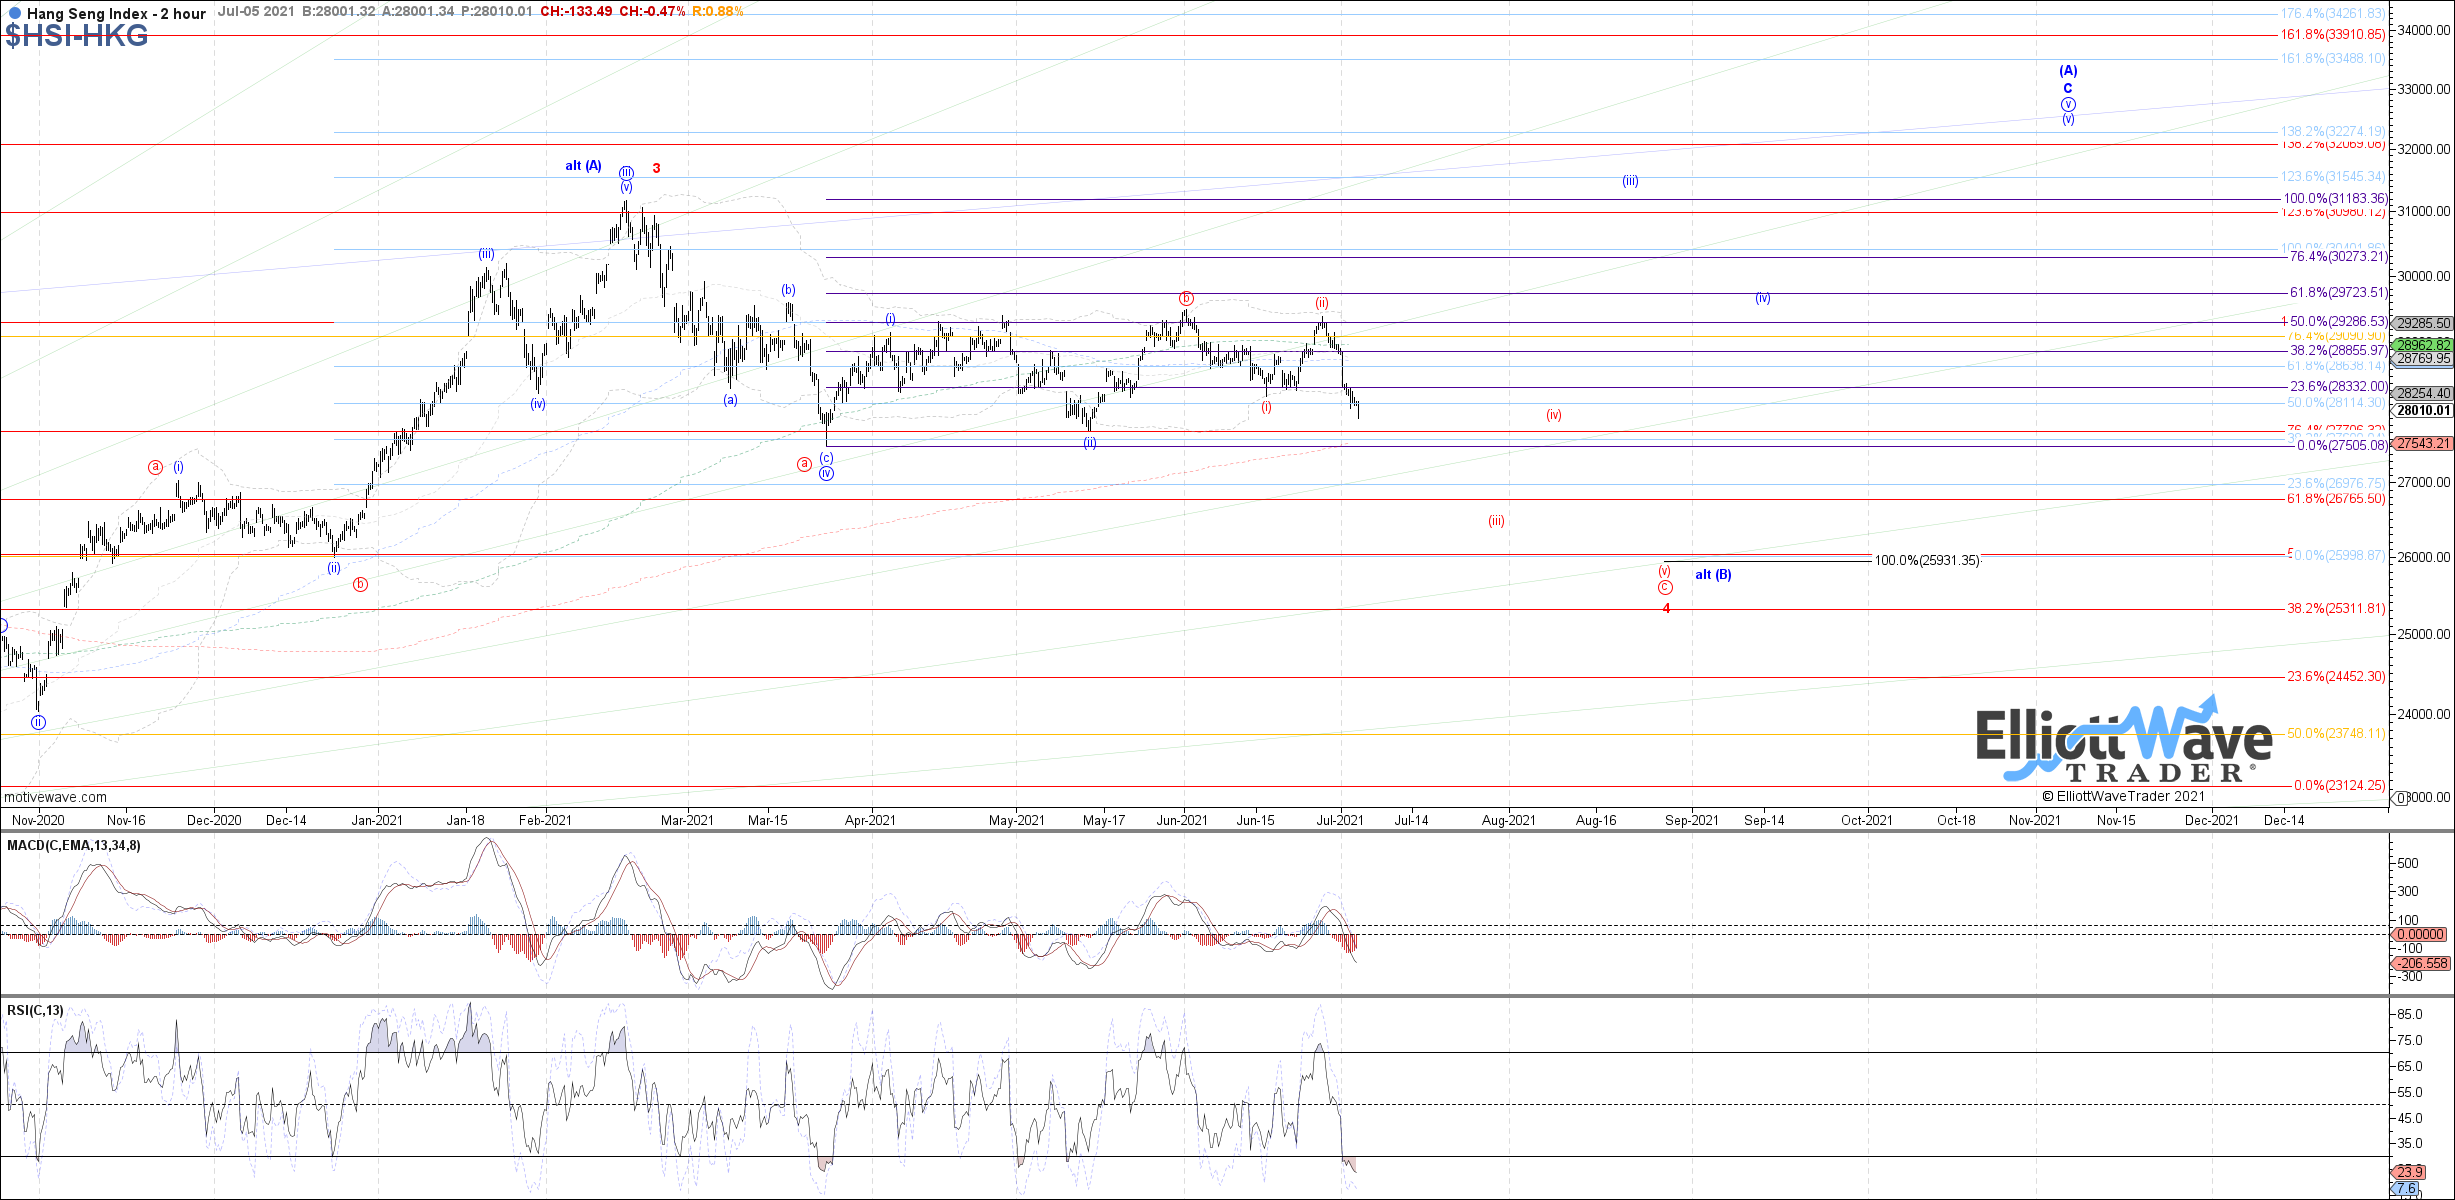Click the gray 28254.40 price marker

2422,393
